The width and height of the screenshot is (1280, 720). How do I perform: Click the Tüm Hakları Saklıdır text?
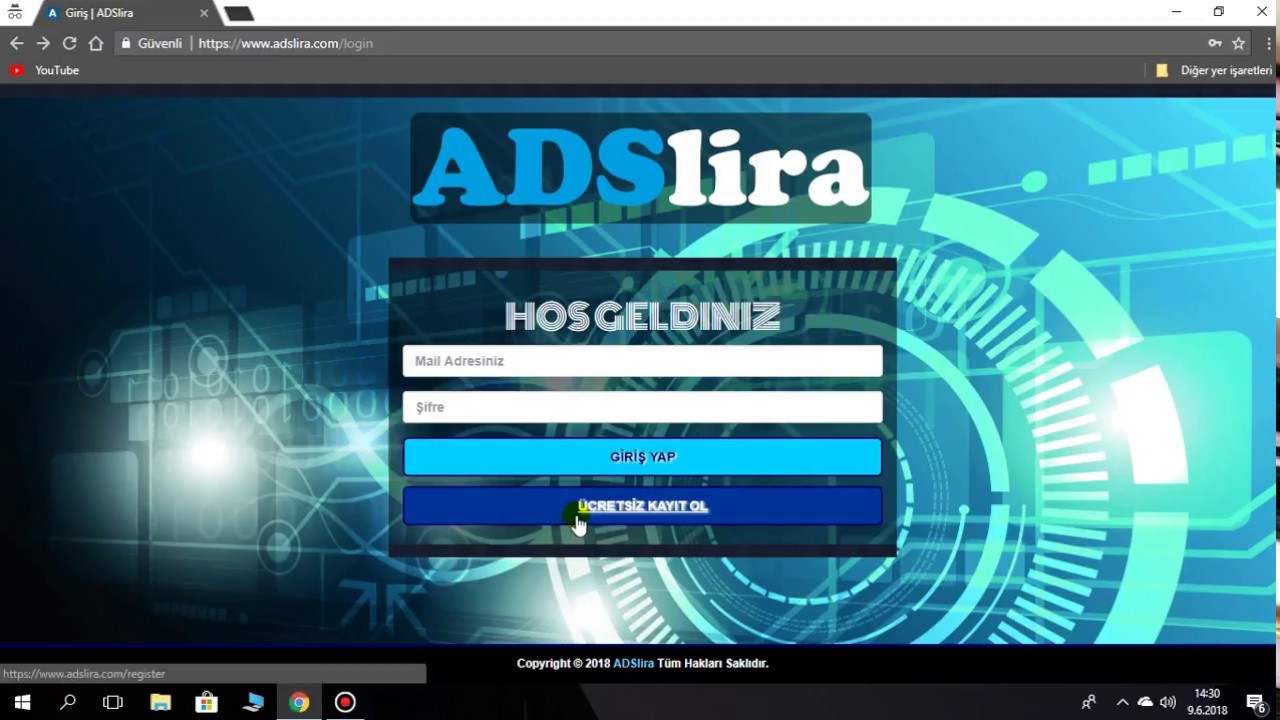pyautogui.click(x=713, y=663)
